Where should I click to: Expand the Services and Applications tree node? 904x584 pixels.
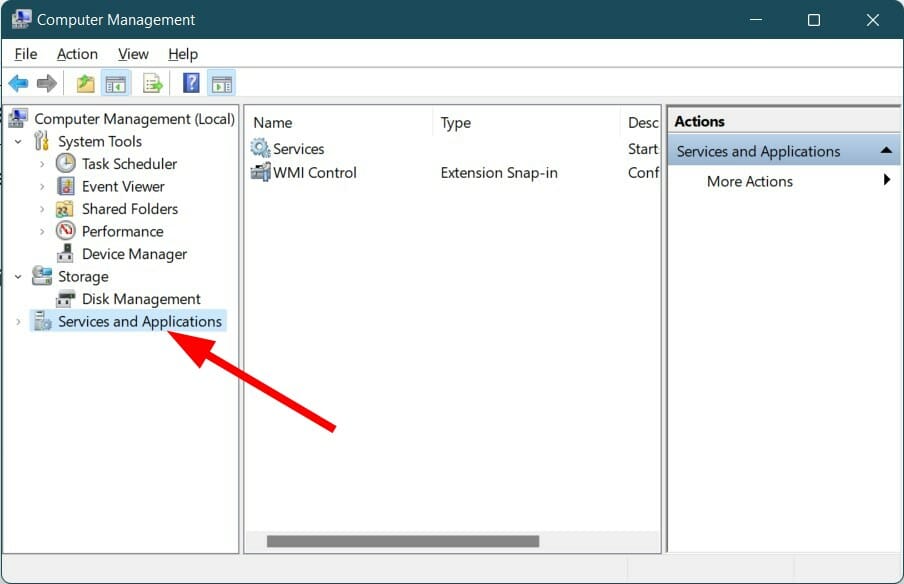point(17,321)
